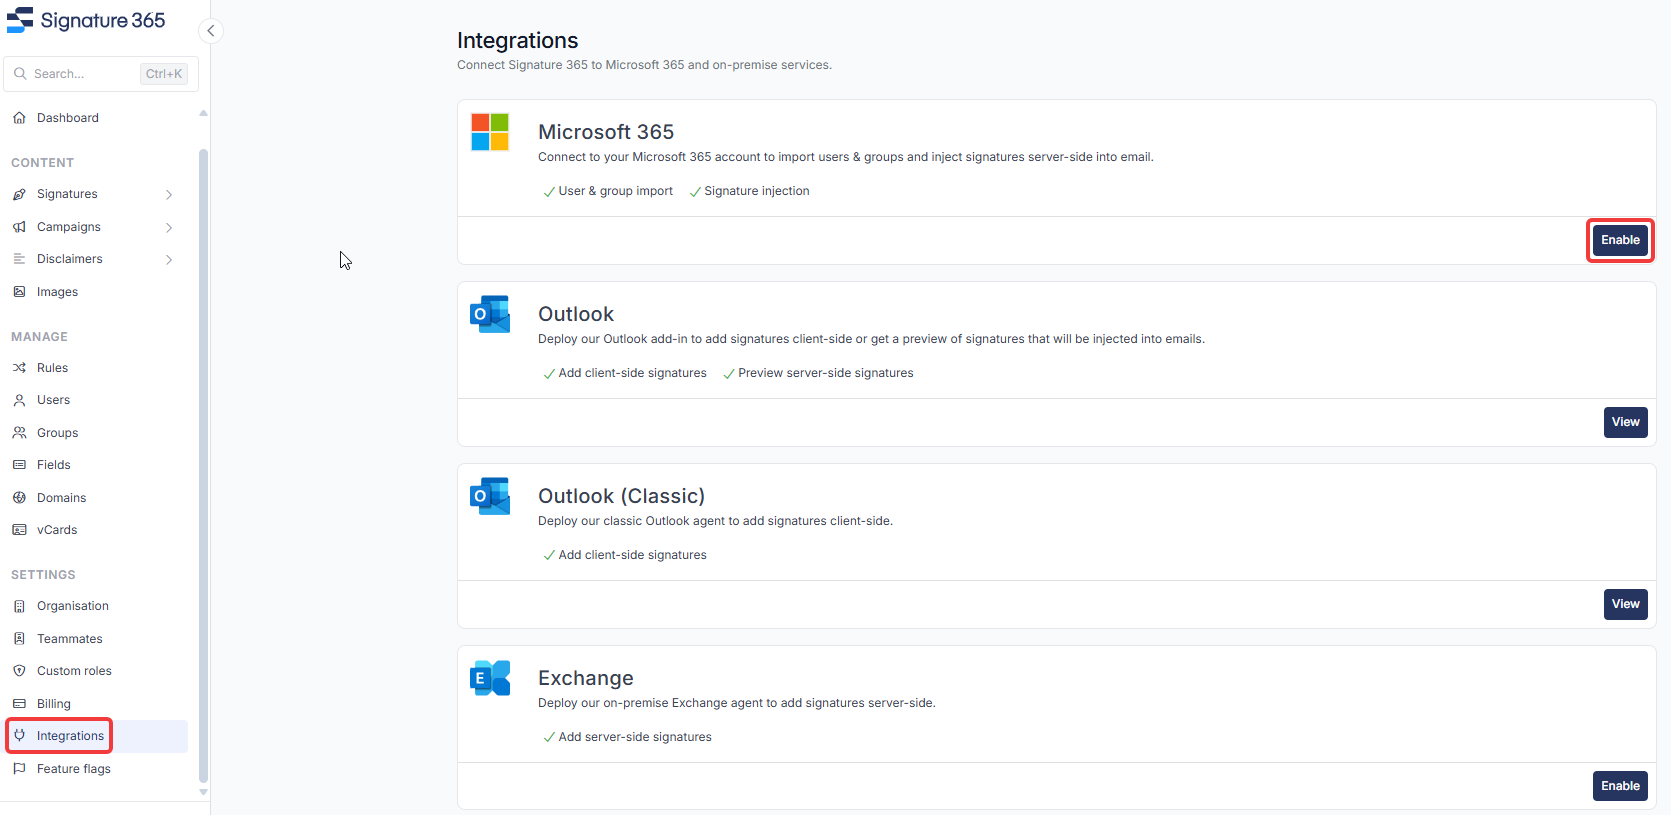The width and height of the screenshot is (1671, 815).
Task: Click the vCards card icon
Action: click(x=19, y=530)
